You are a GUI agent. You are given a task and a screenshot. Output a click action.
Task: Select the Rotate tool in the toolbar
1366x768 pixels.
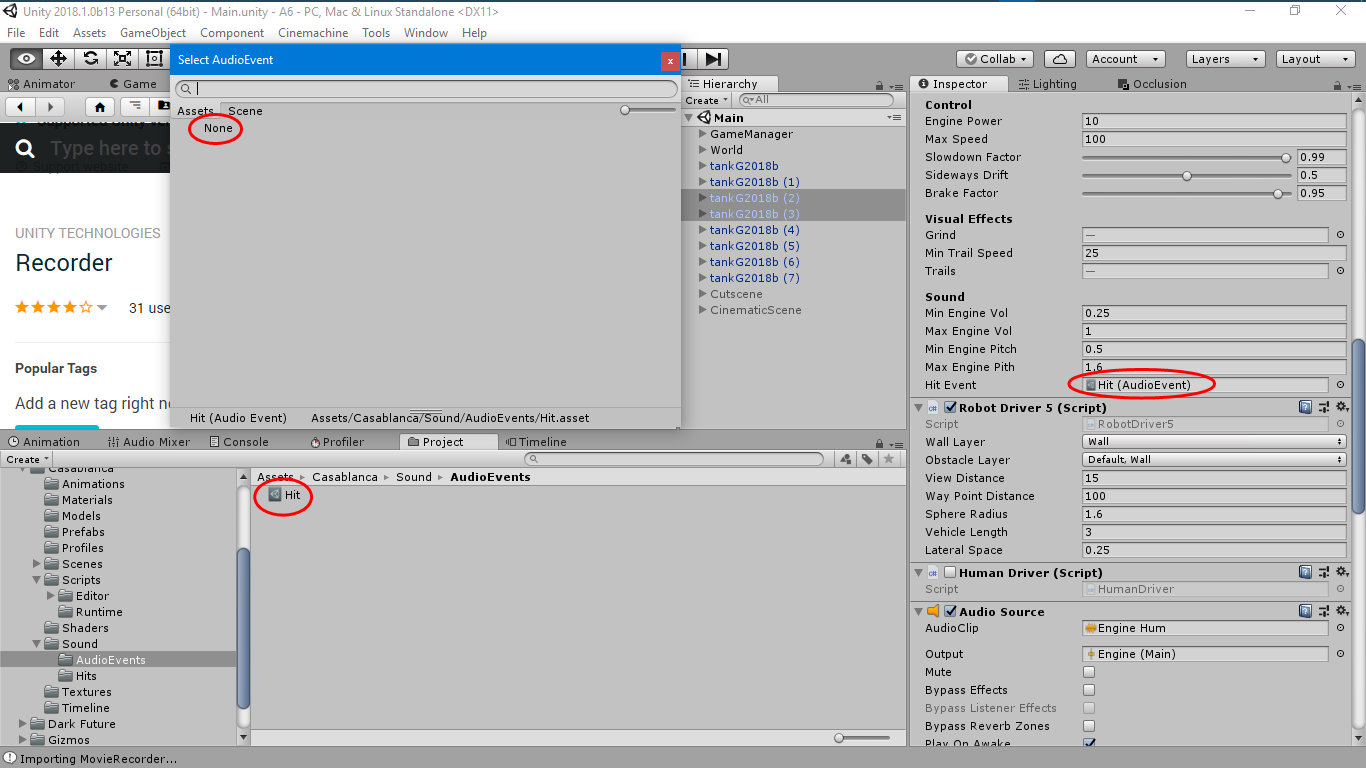(90, 59)
